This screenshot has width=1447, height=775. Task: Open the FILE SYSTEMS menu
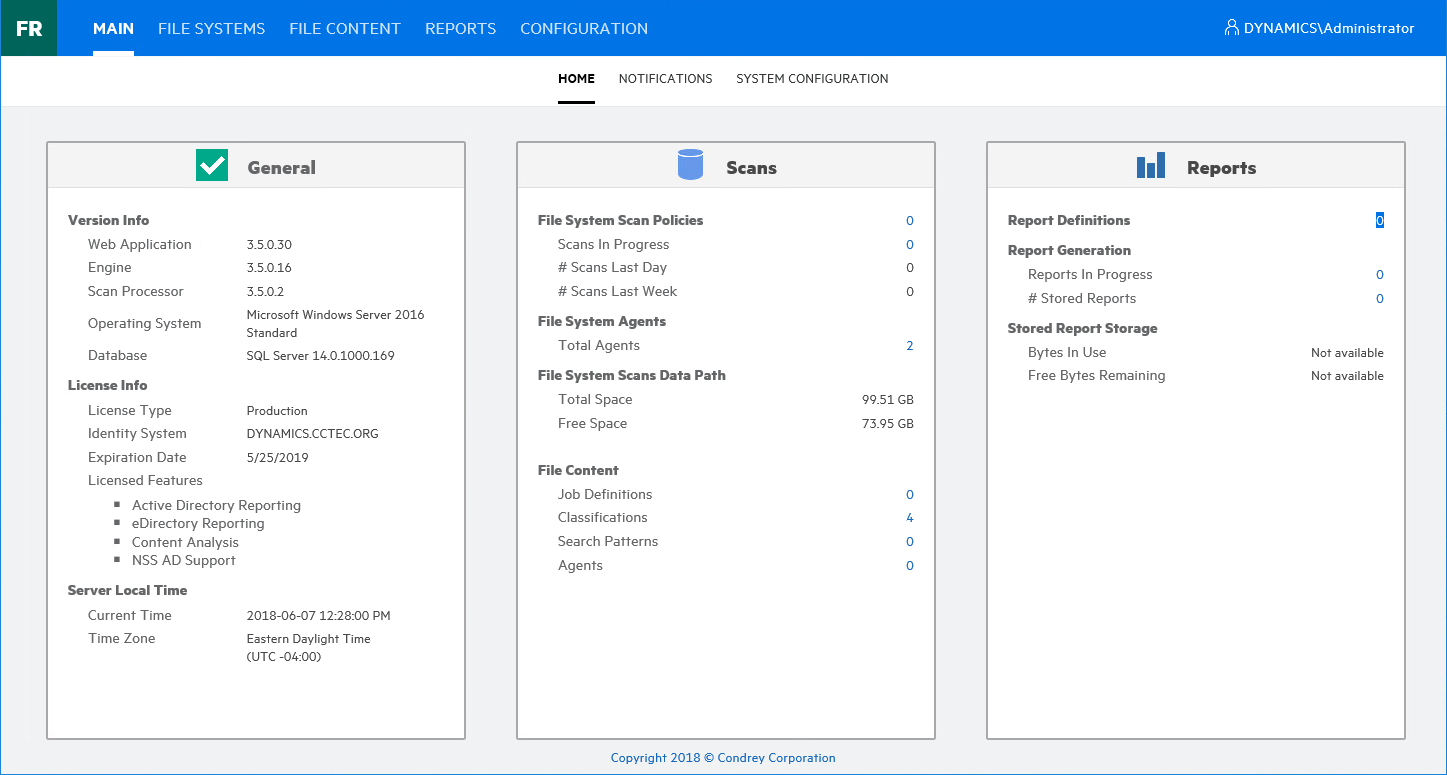click(211, 28)
